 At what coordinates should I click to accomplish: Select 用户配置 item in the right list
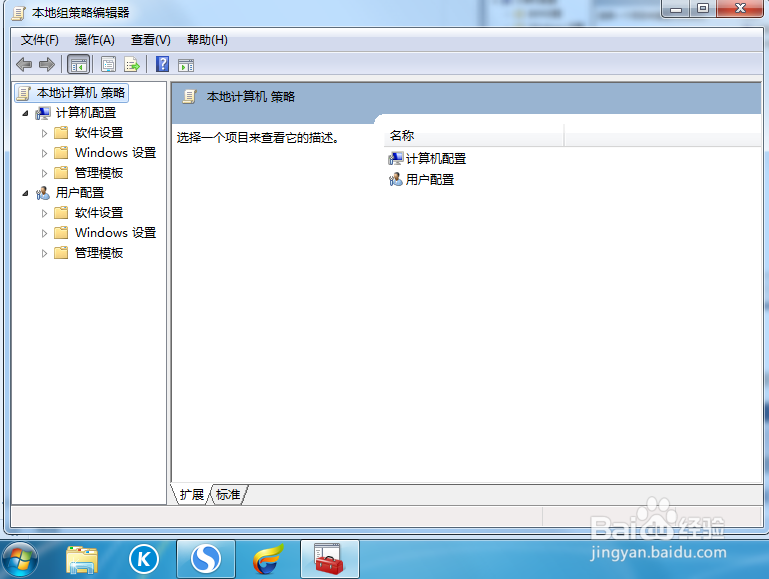point(421,179)
